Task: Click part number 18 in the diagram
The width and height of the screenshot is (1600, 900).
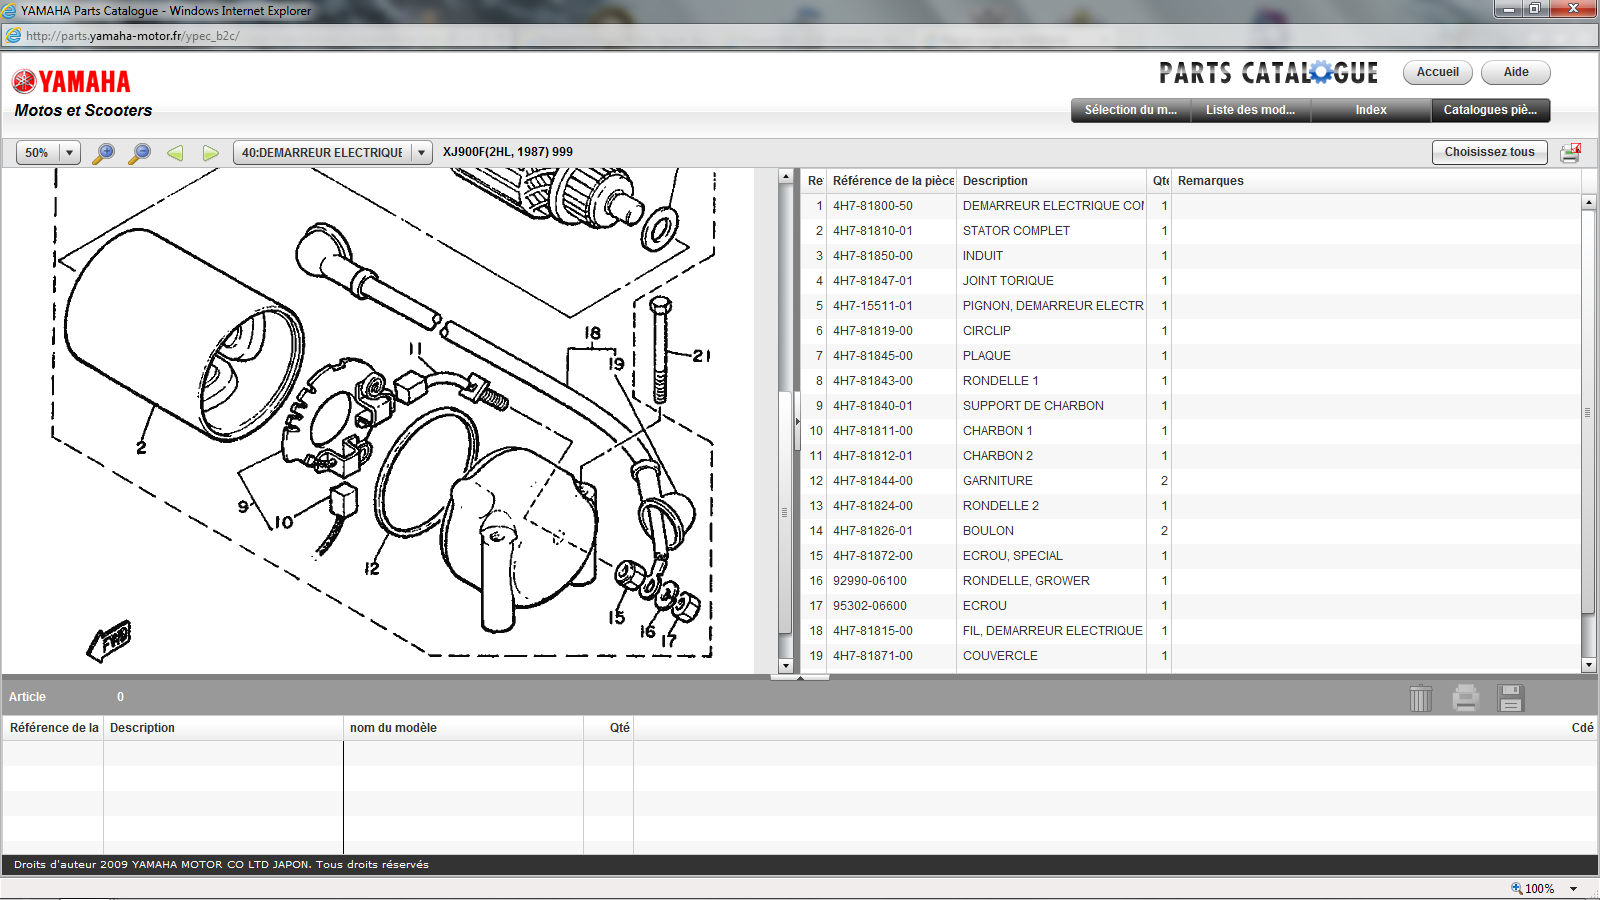Action: click(593, 333)
